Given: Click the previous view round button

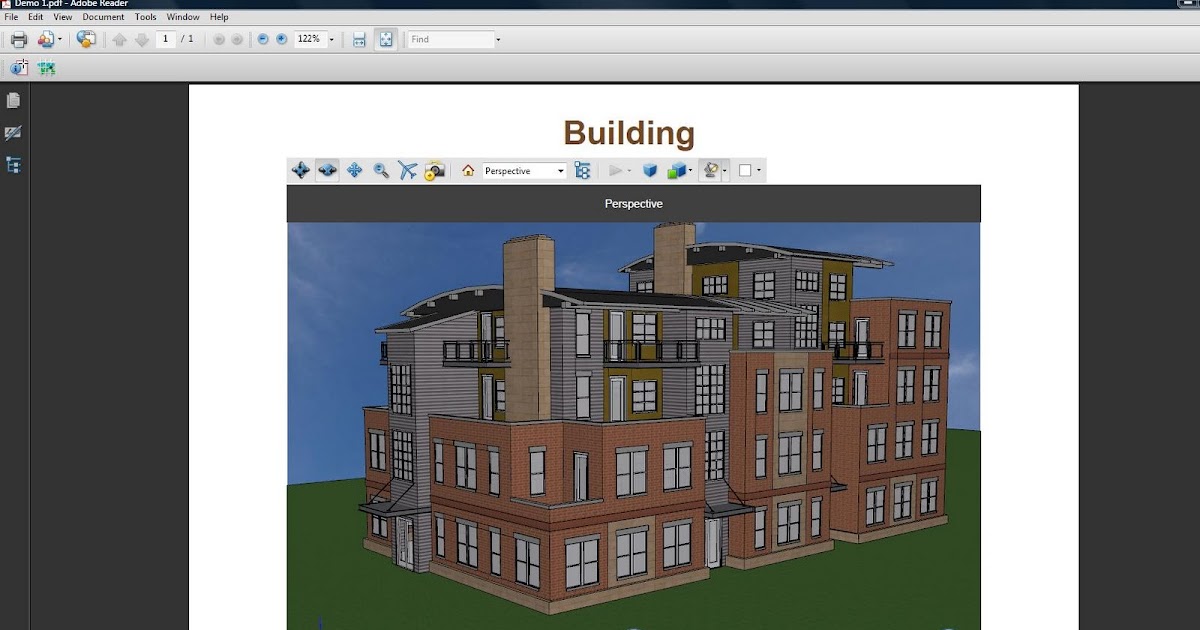Looking at the screenshot, I should click(219, 40).
